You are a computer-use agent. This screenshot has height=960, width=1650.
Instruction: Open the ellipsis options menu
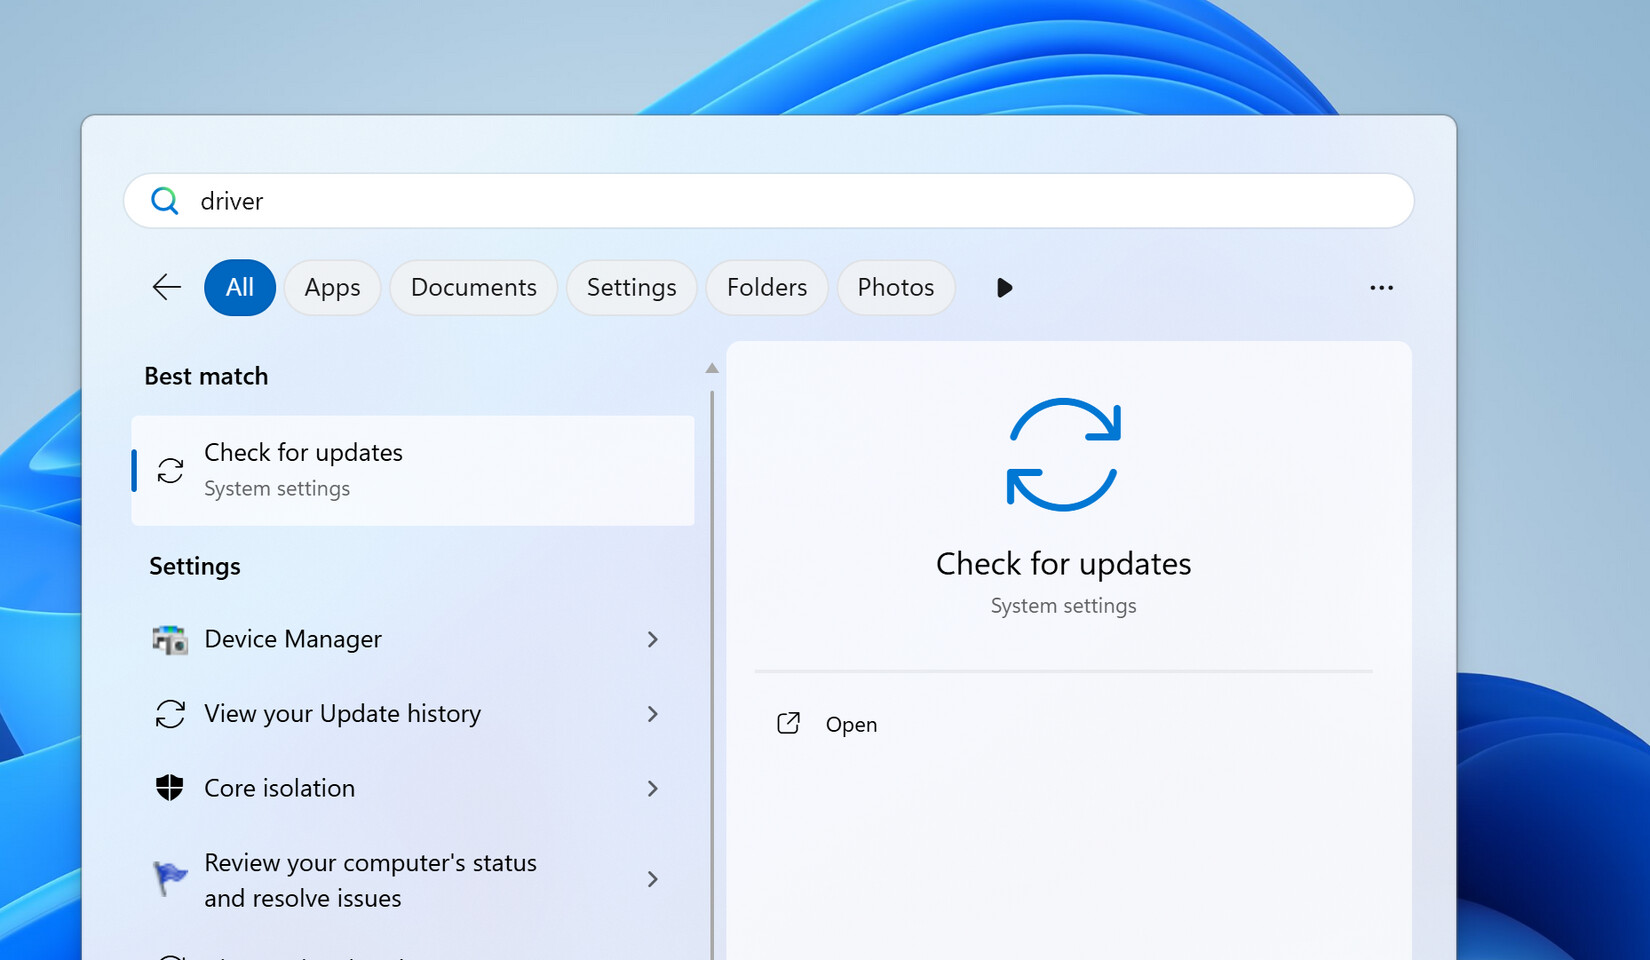[x=1381, y=287]
